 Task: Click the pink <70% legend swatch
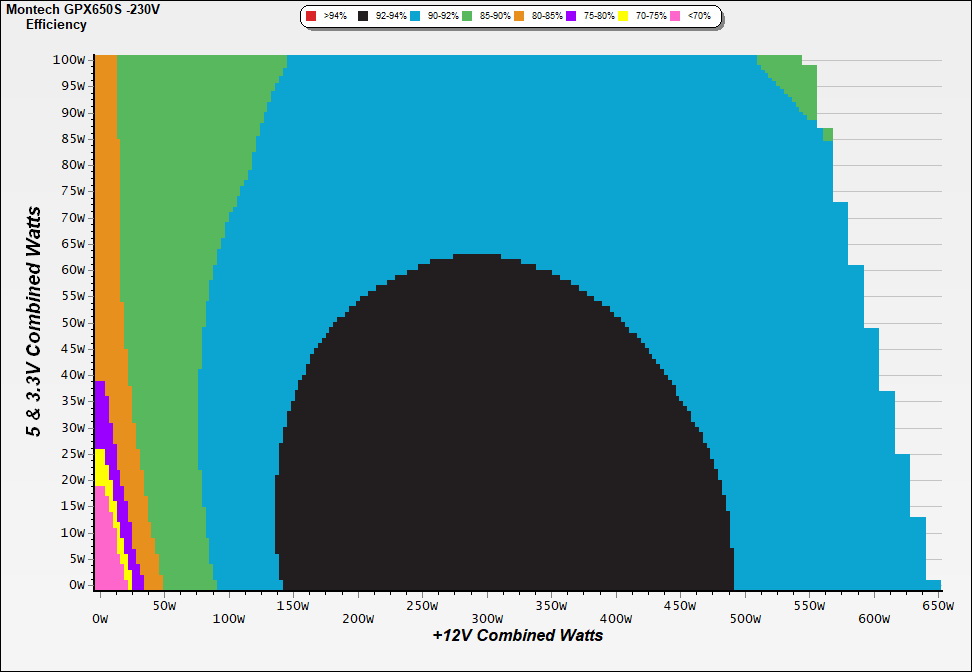point(675,17)
